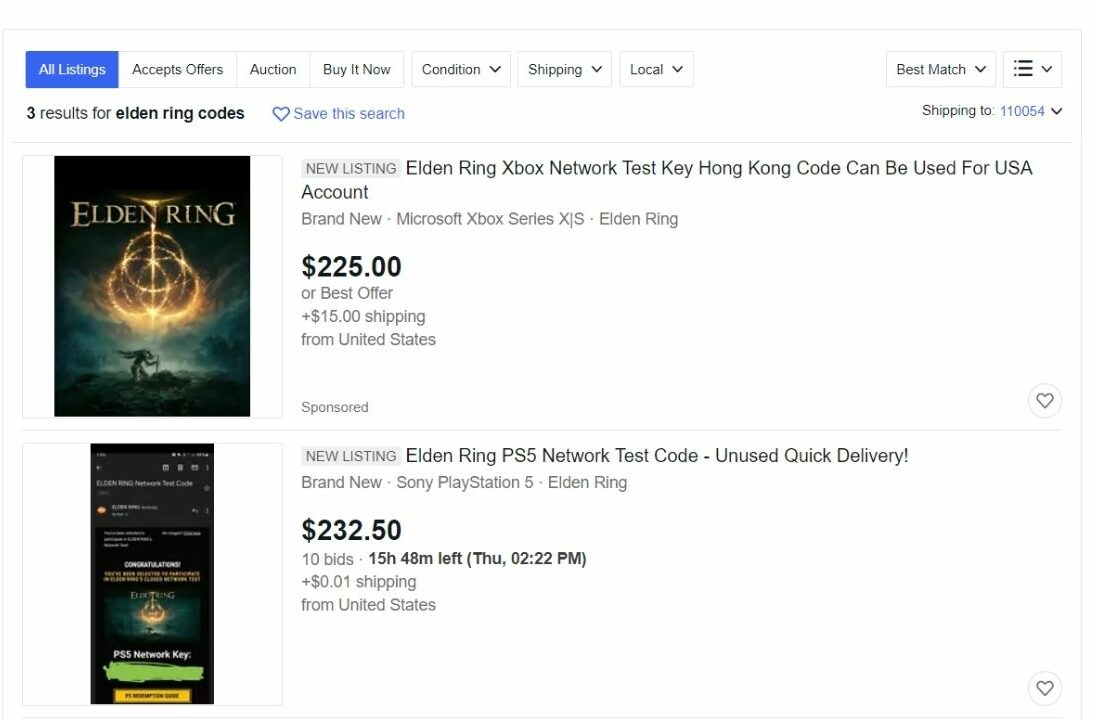Open the Condition dropdown
1094x720 pixels.
coord(460,69)
